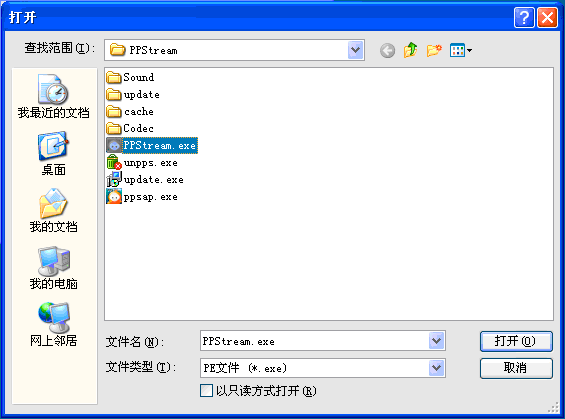Expand the 文件名 dropdown arrow
Screen dimensions: 565x419
point(436,340)
